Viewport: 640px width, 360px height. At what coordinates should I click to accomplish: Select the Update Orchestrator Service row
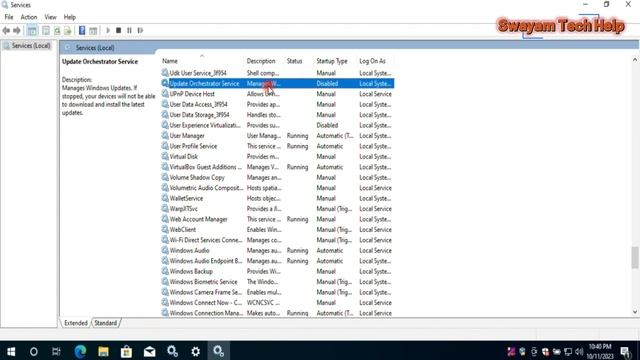pyautogui.click(x=277, y=84)
